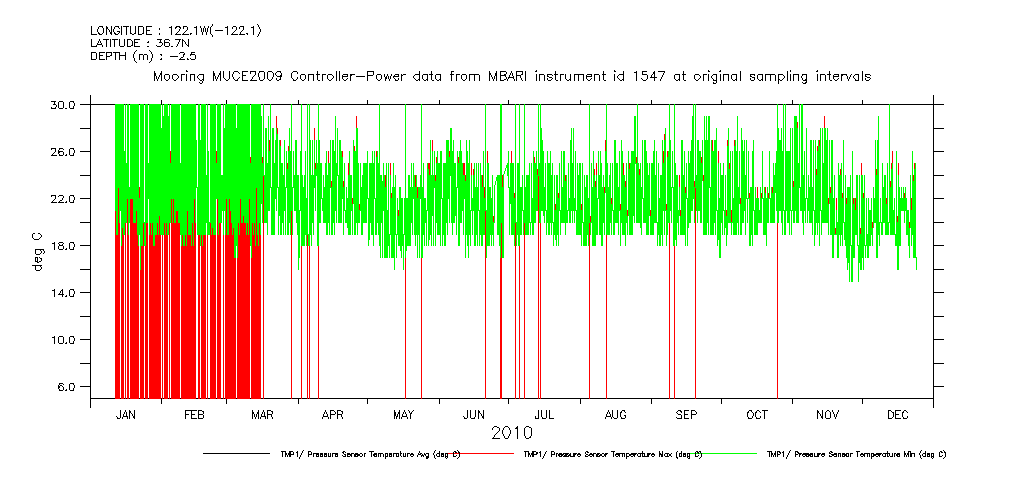Screen dimensions: 1009x504
Task: Click the JUL month axis label
Action: point(544,414)
